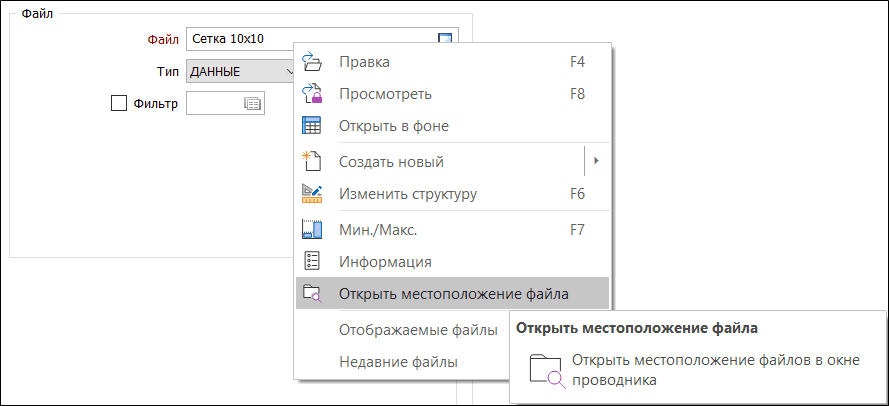
Task: Open the filter selection list button
Action: click(x=252, y=103)
